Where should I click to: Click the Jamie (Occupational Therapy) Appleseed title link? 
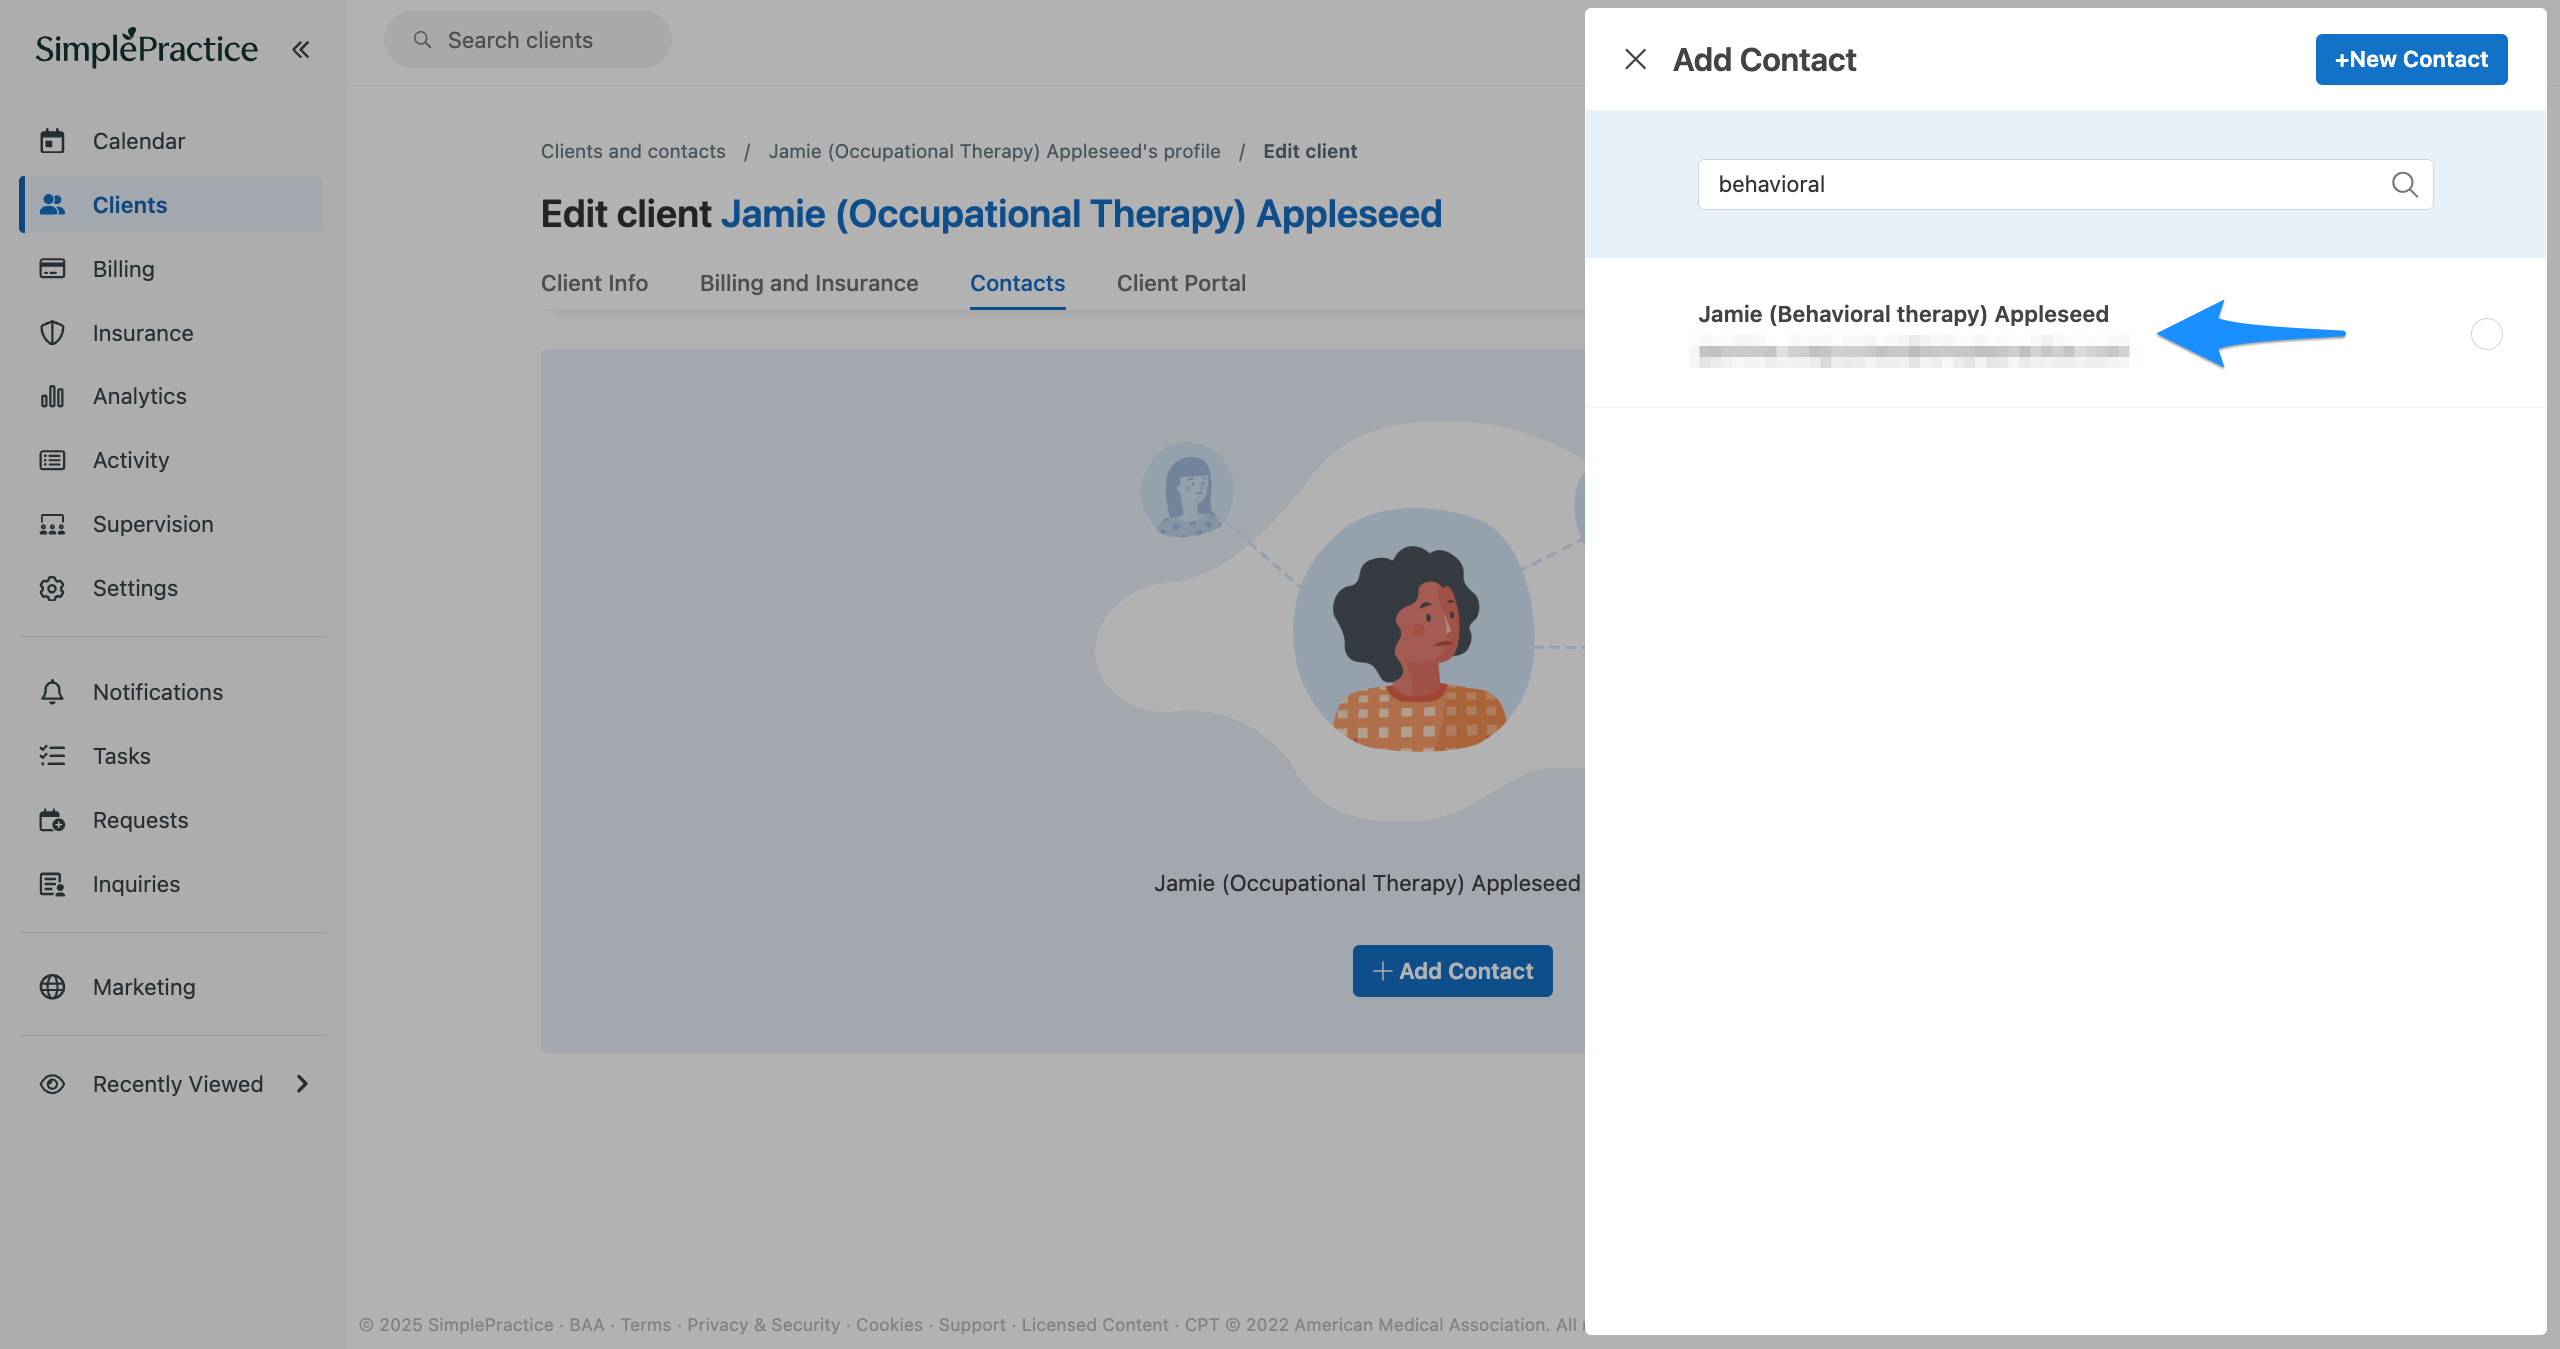pyautogui.click(x=1081, y=214)
